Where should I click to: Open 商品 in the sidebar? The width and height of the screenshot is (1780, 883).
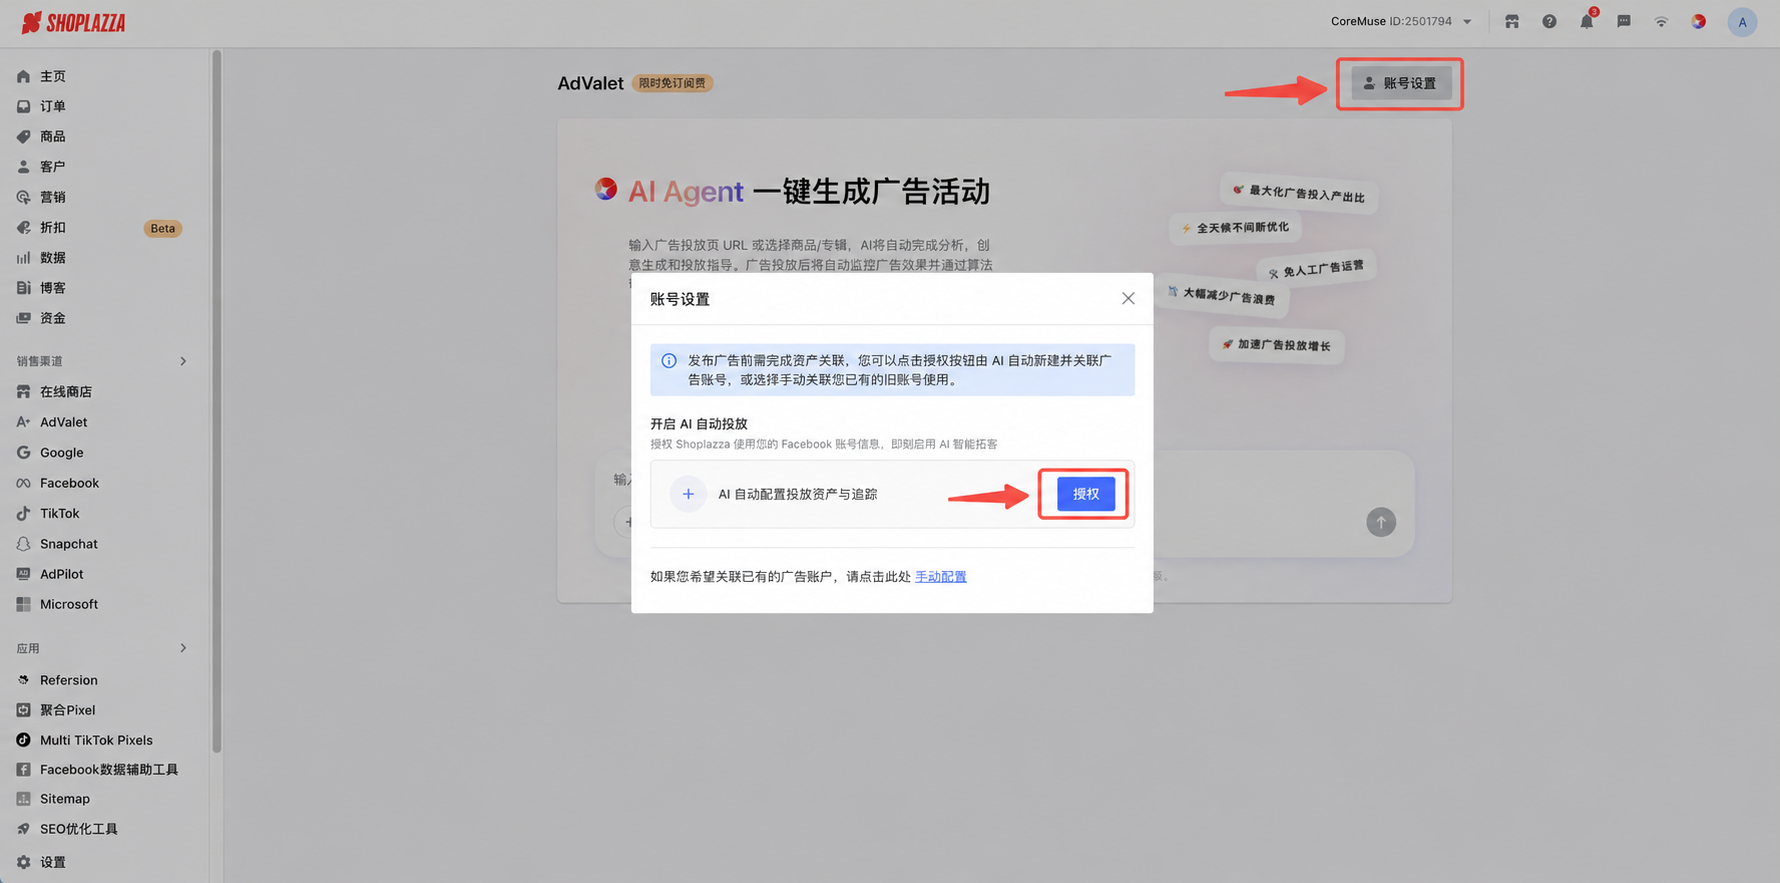53,136
